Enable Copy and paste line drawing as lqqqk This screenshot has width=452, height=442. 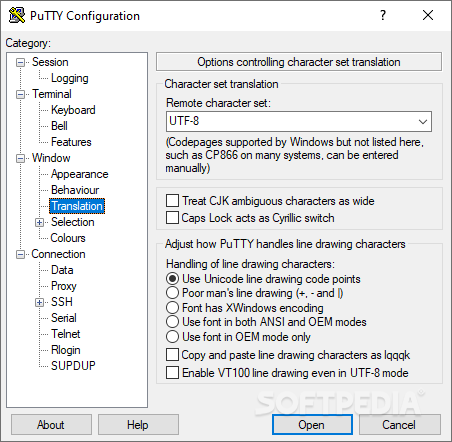[x=172, y=355]
